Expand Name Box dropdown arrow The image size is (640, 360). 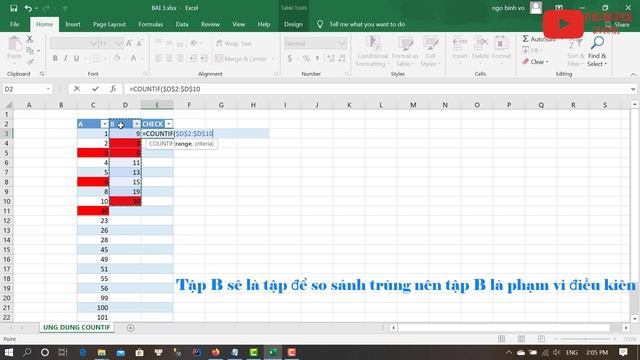point(48,89)
